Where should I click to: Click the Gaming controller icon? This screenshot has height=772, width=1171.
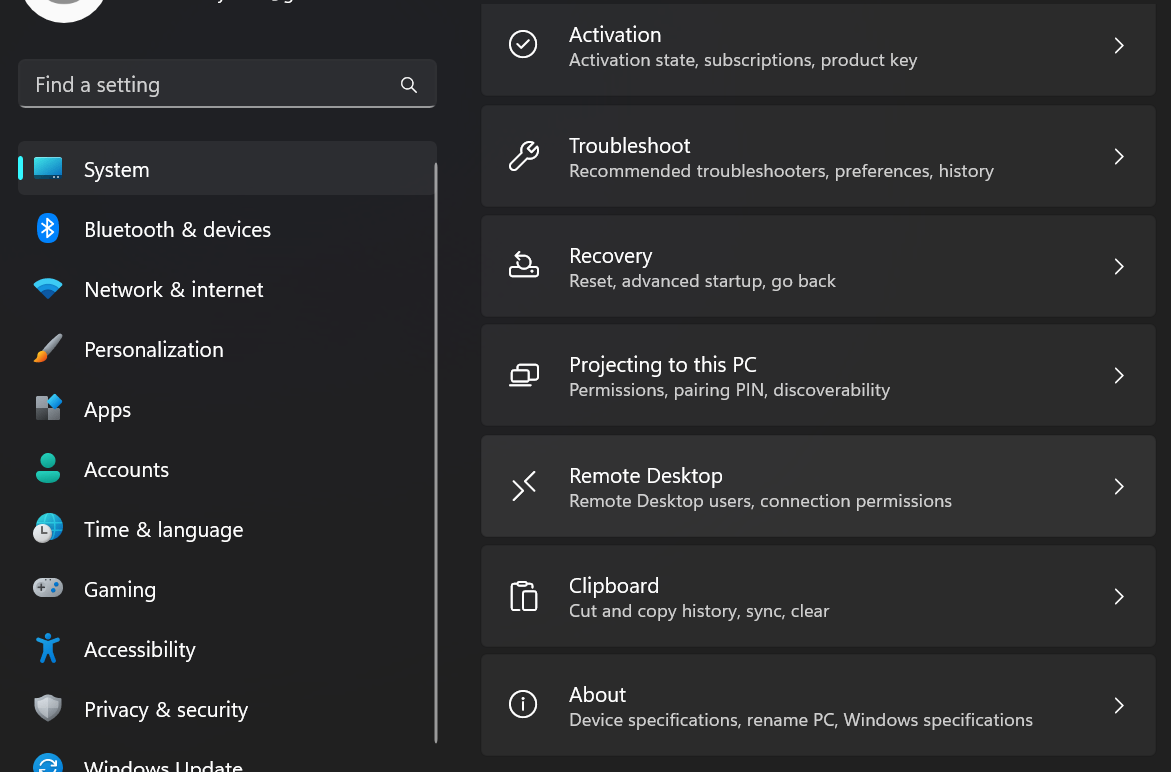(x=48, y=588)
